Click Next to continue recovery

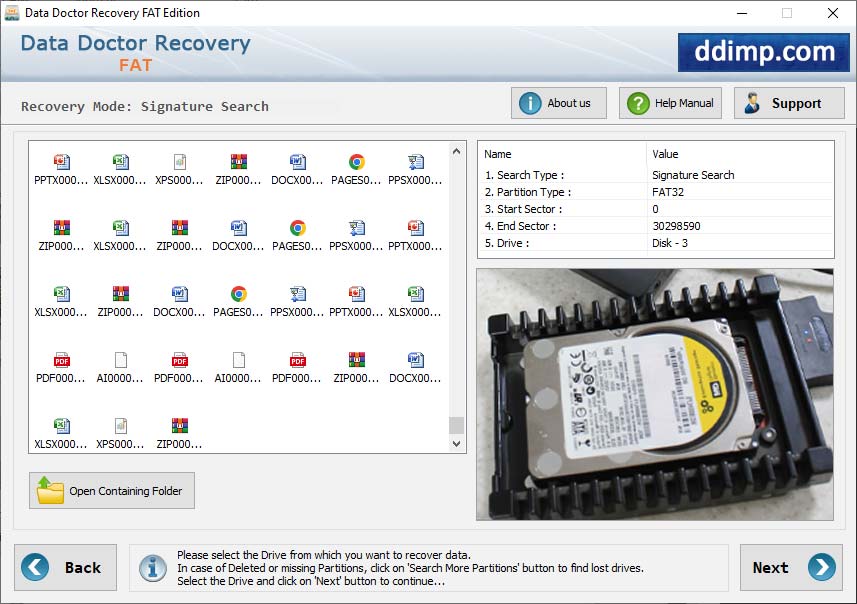coord(790,567)
